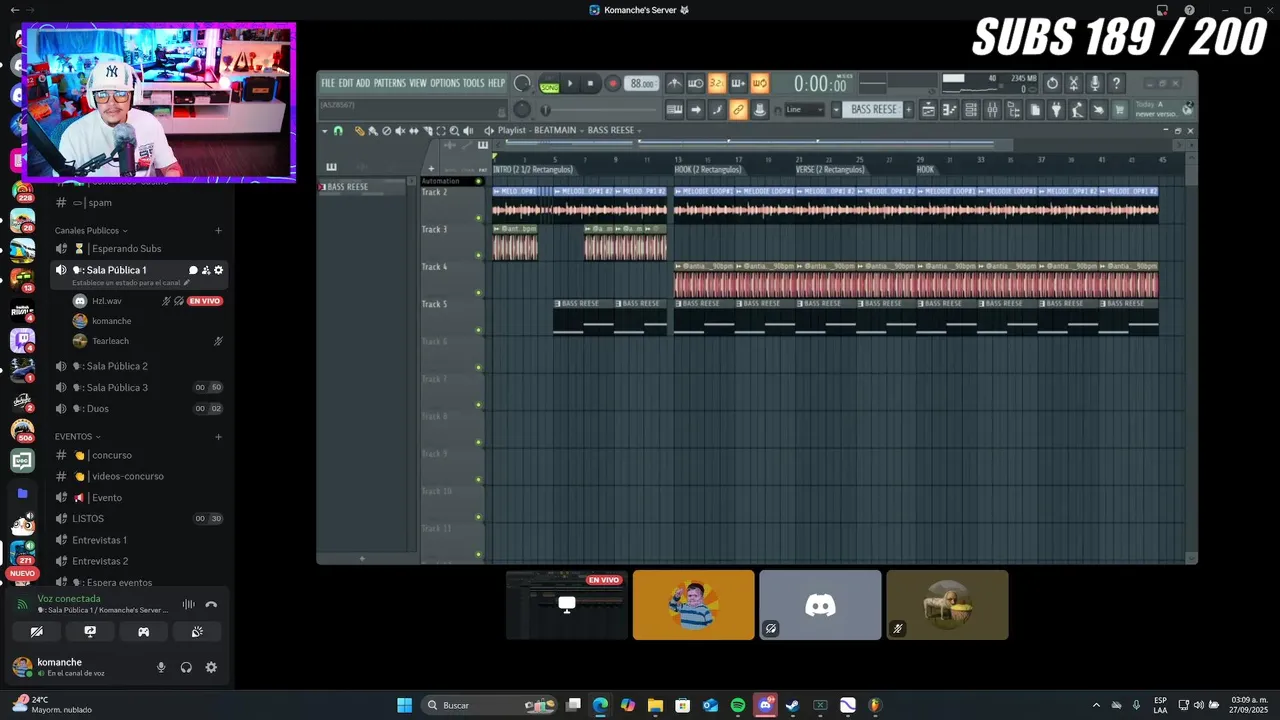Click the question mark help icon
The width and height of the screenshot is (1280, 720).
click(1116, 84)
